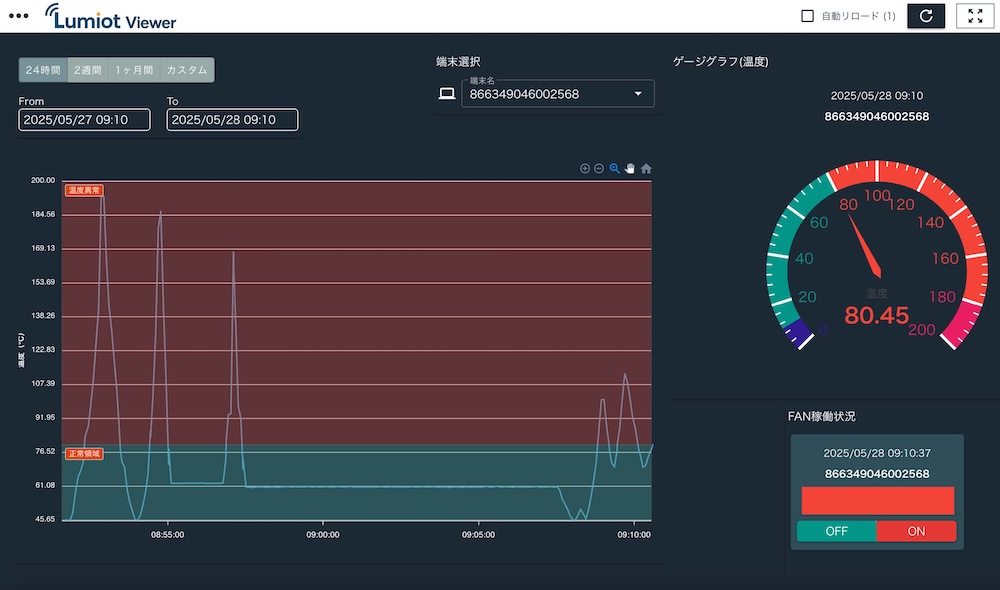This screenshot has width=1000, height=590.
Task: Click the chart zoom in plus icon
Action: pos(585,169)
